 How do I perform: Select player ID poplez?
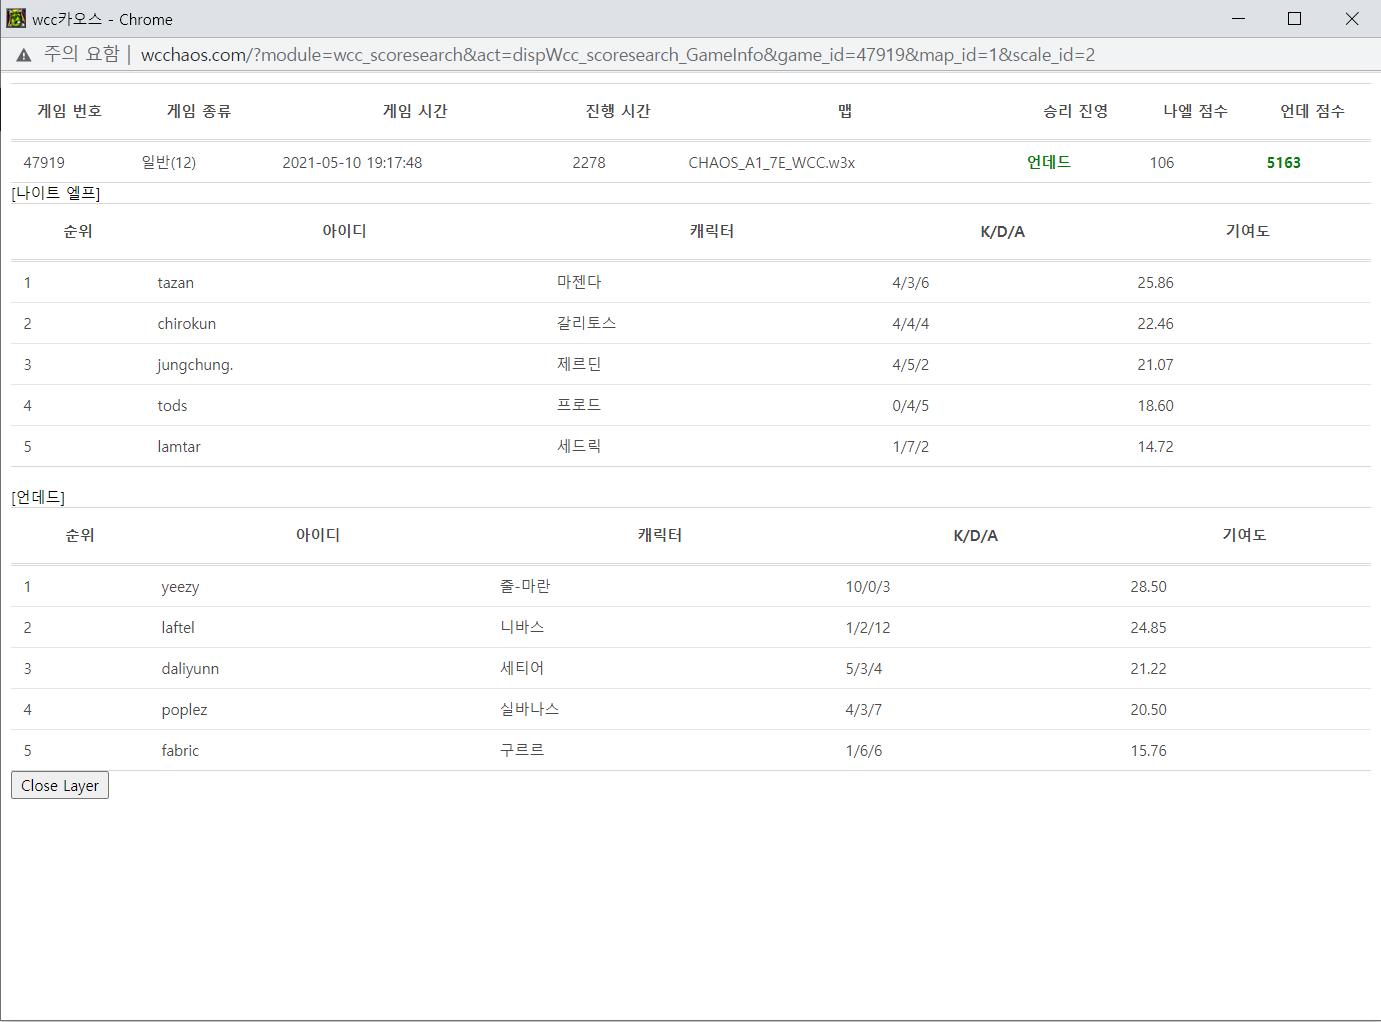click(x=184, y=709)
